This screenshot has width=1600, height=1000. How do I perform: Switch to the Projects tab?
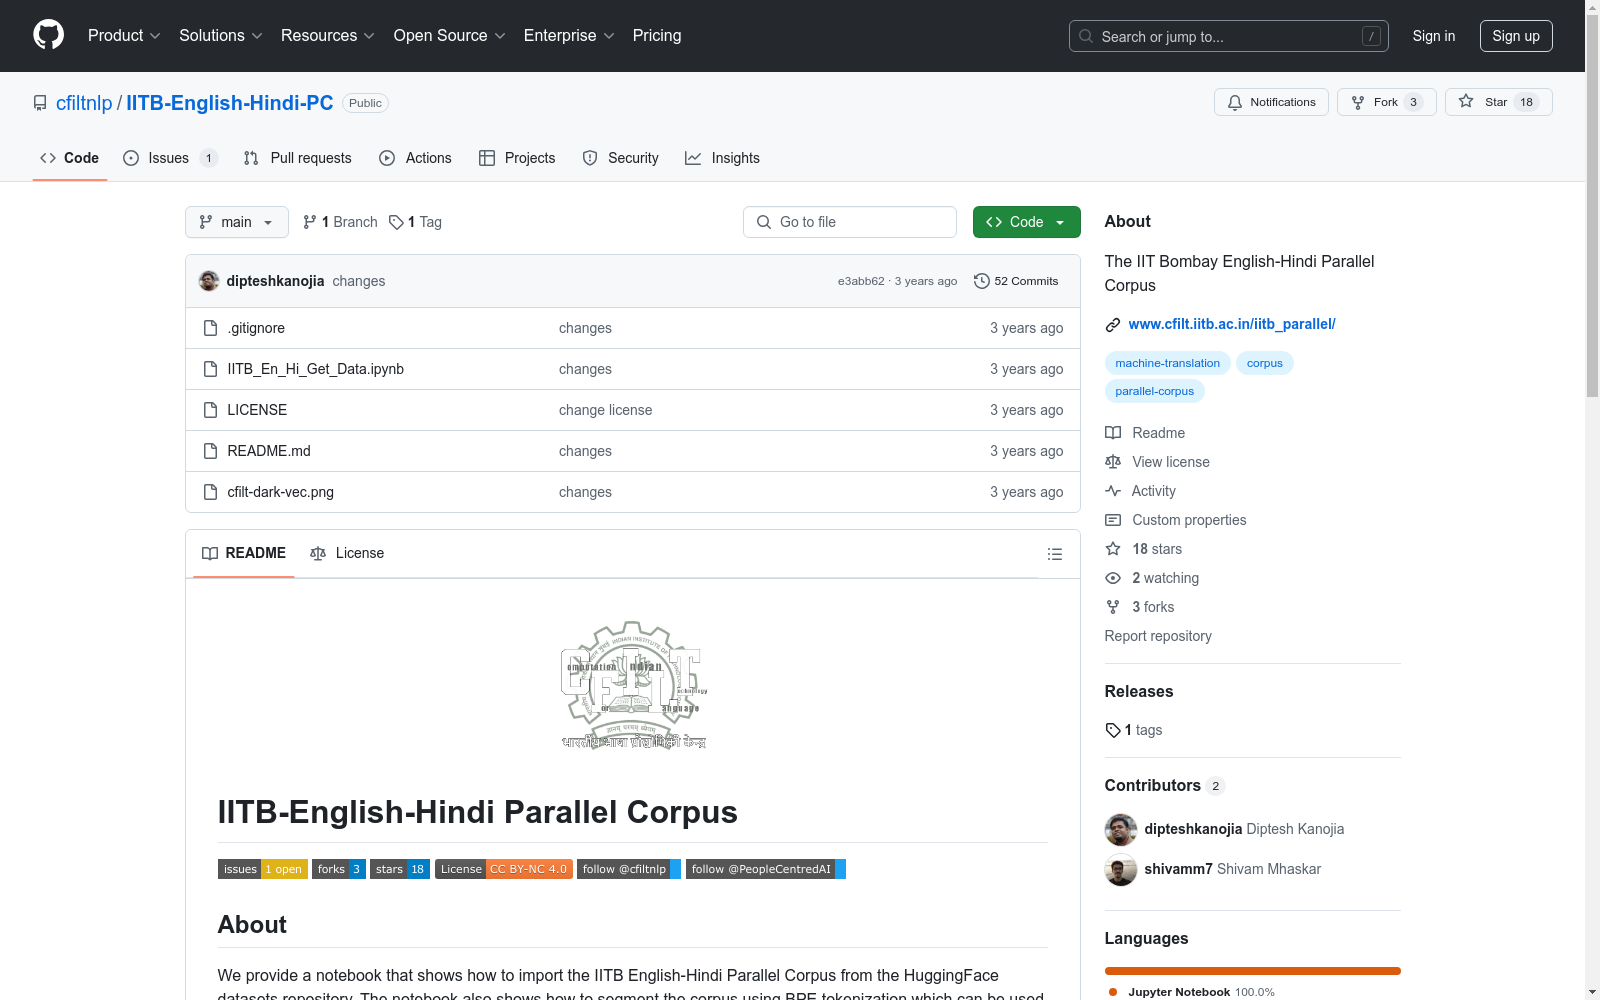click(x=517, y=158)
